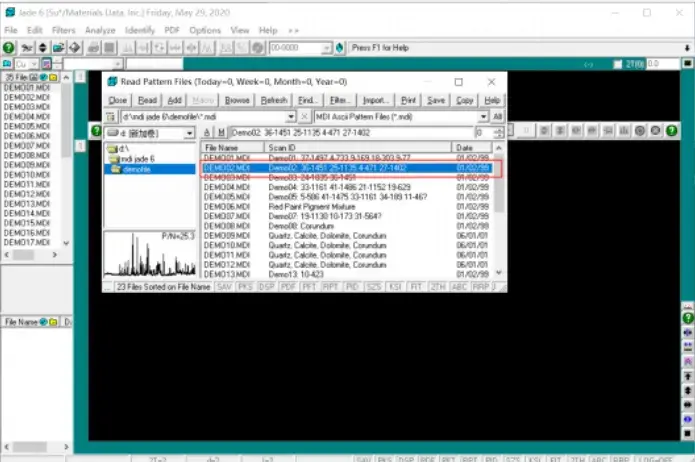
Task: Click the All button beside file type dropdown
Action: click(497, 117)
